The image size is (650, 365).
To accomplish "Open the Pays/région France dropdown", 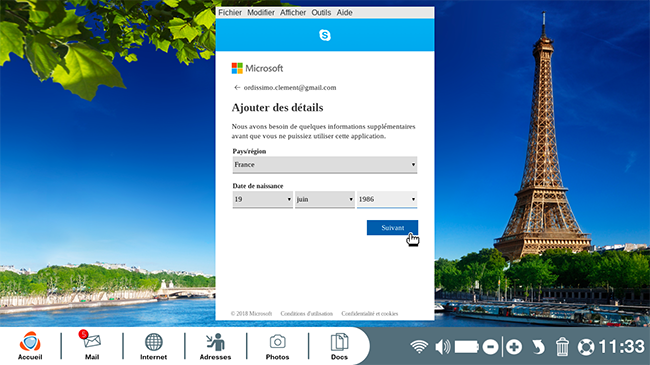I will pyautogui.click(x=325, y=165).
